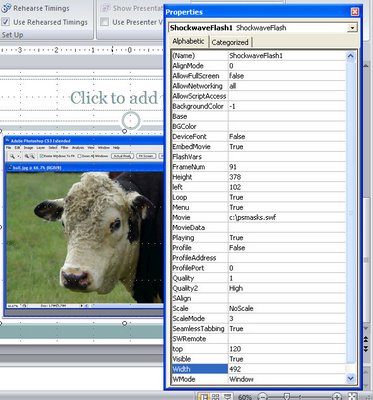Screen dimensions: 373x400
Task: Click Fit slide to window icon
Action: click(x=352, y=397)
